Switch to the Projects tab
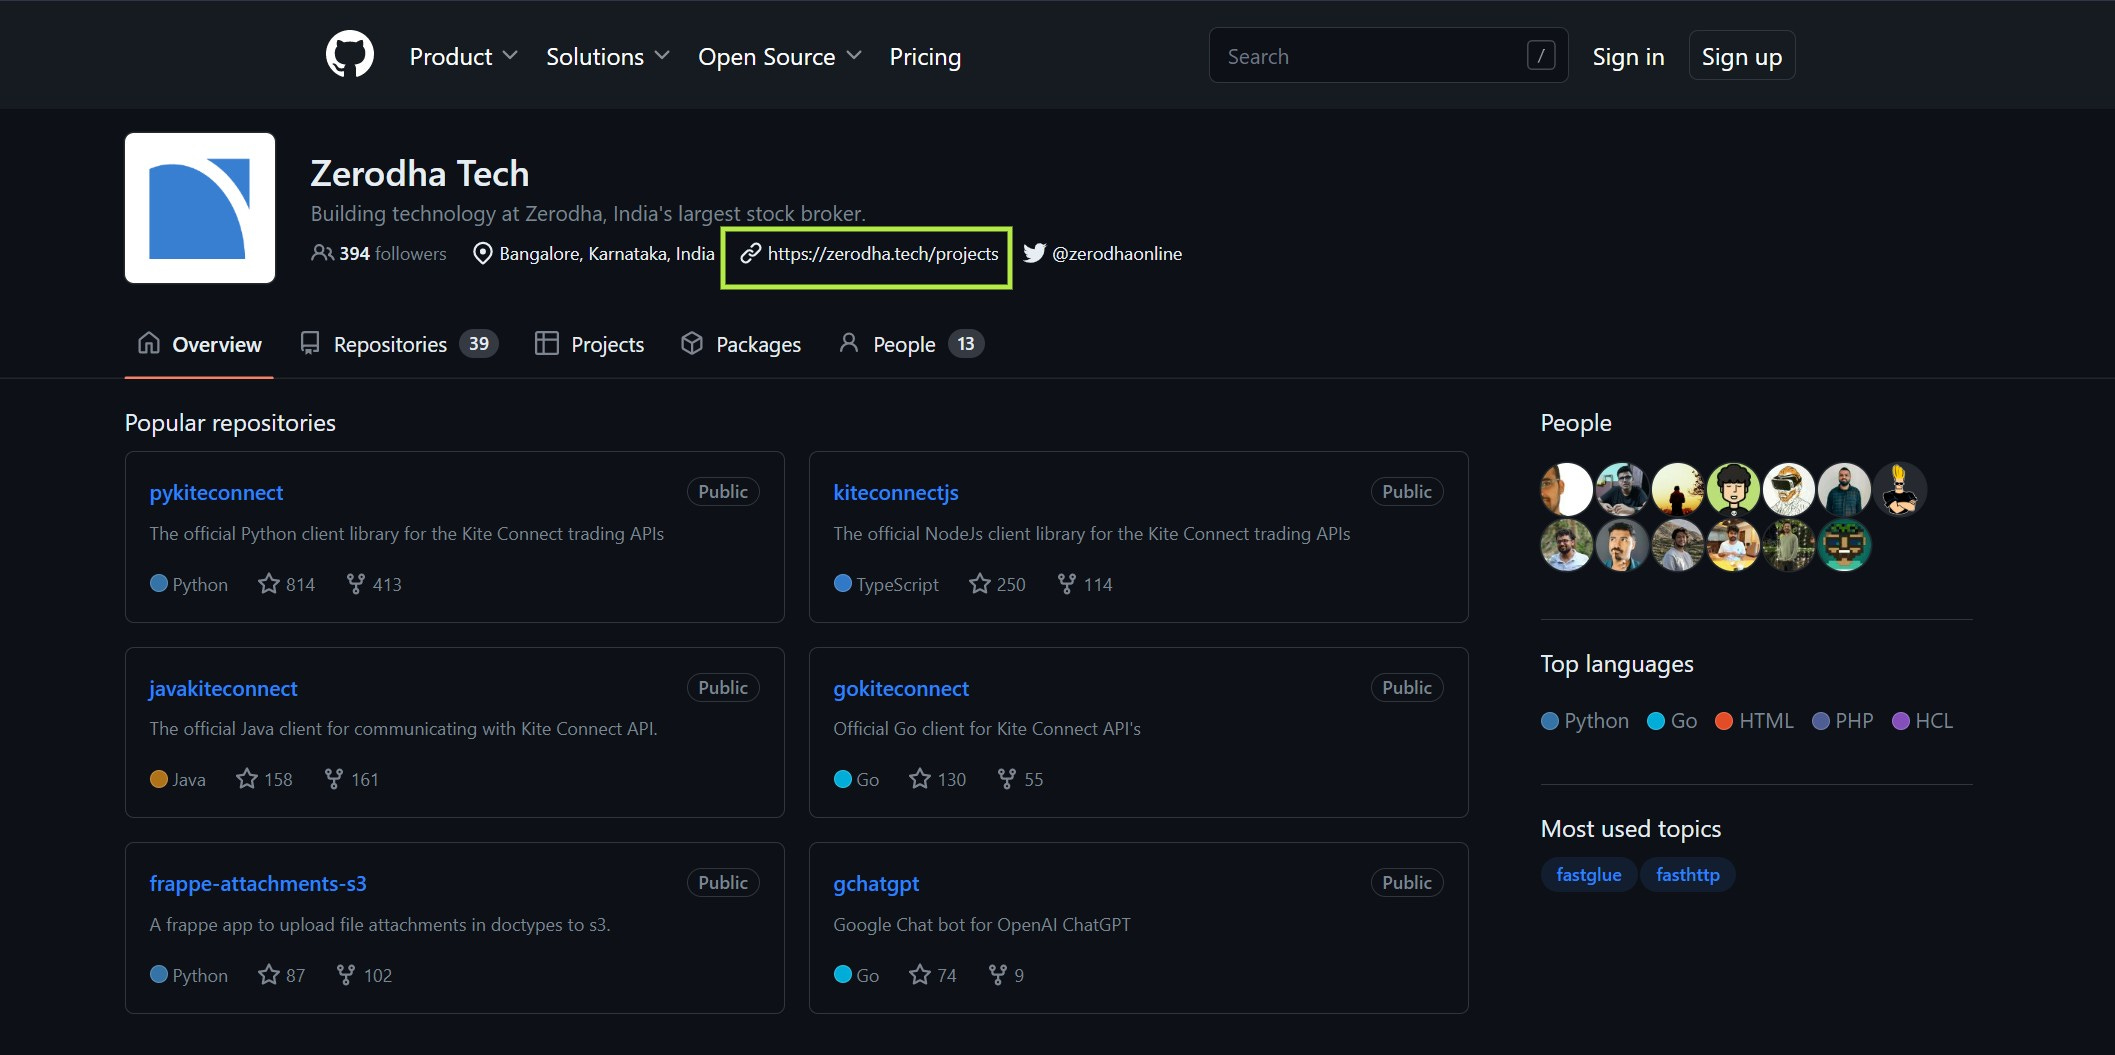The height and width of the screenshot is (1055, 2115). (x=590, y=344)
